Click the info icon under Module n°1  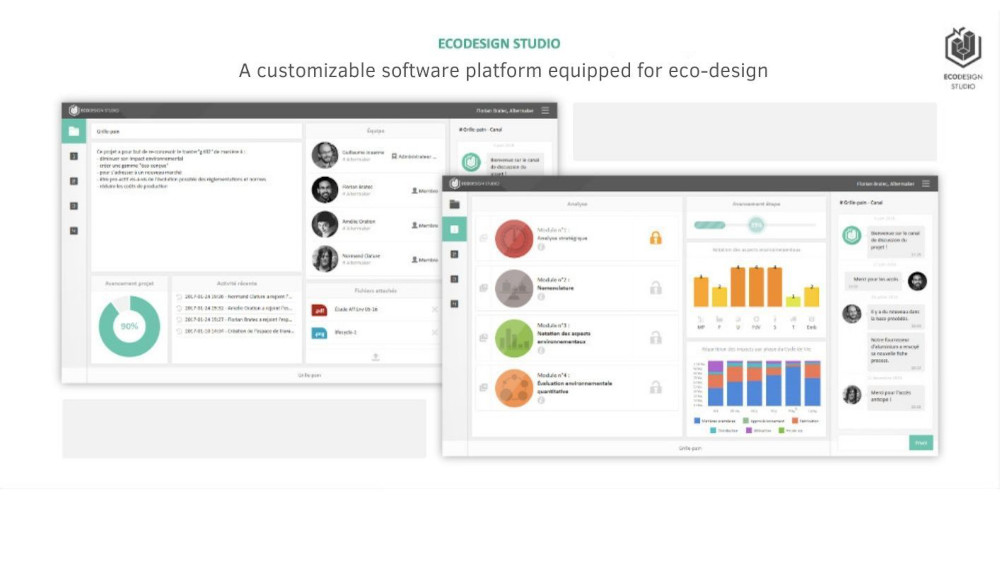[541, 247]
